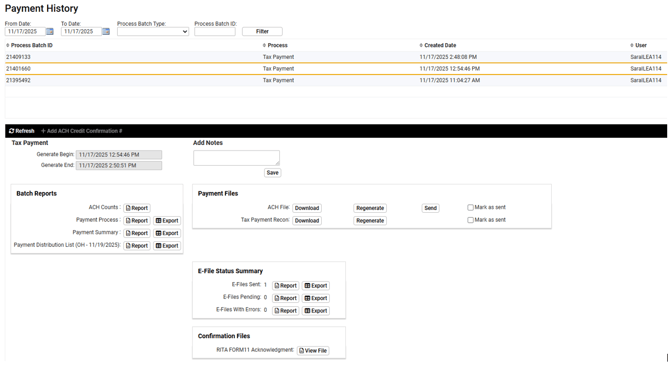Screen dimensions: 670x365
Task: Regenerate the ACH File
Action: tap(370, 208)
